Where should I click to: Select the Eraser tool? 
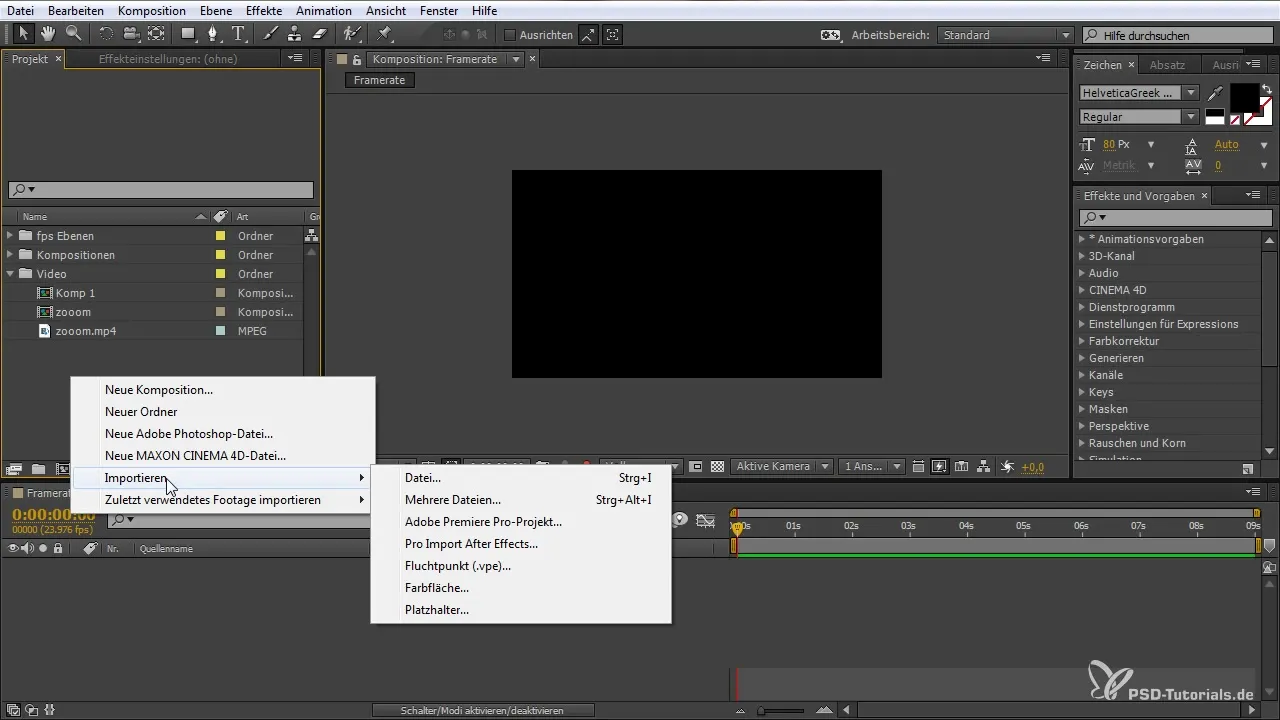pos(320,34)
